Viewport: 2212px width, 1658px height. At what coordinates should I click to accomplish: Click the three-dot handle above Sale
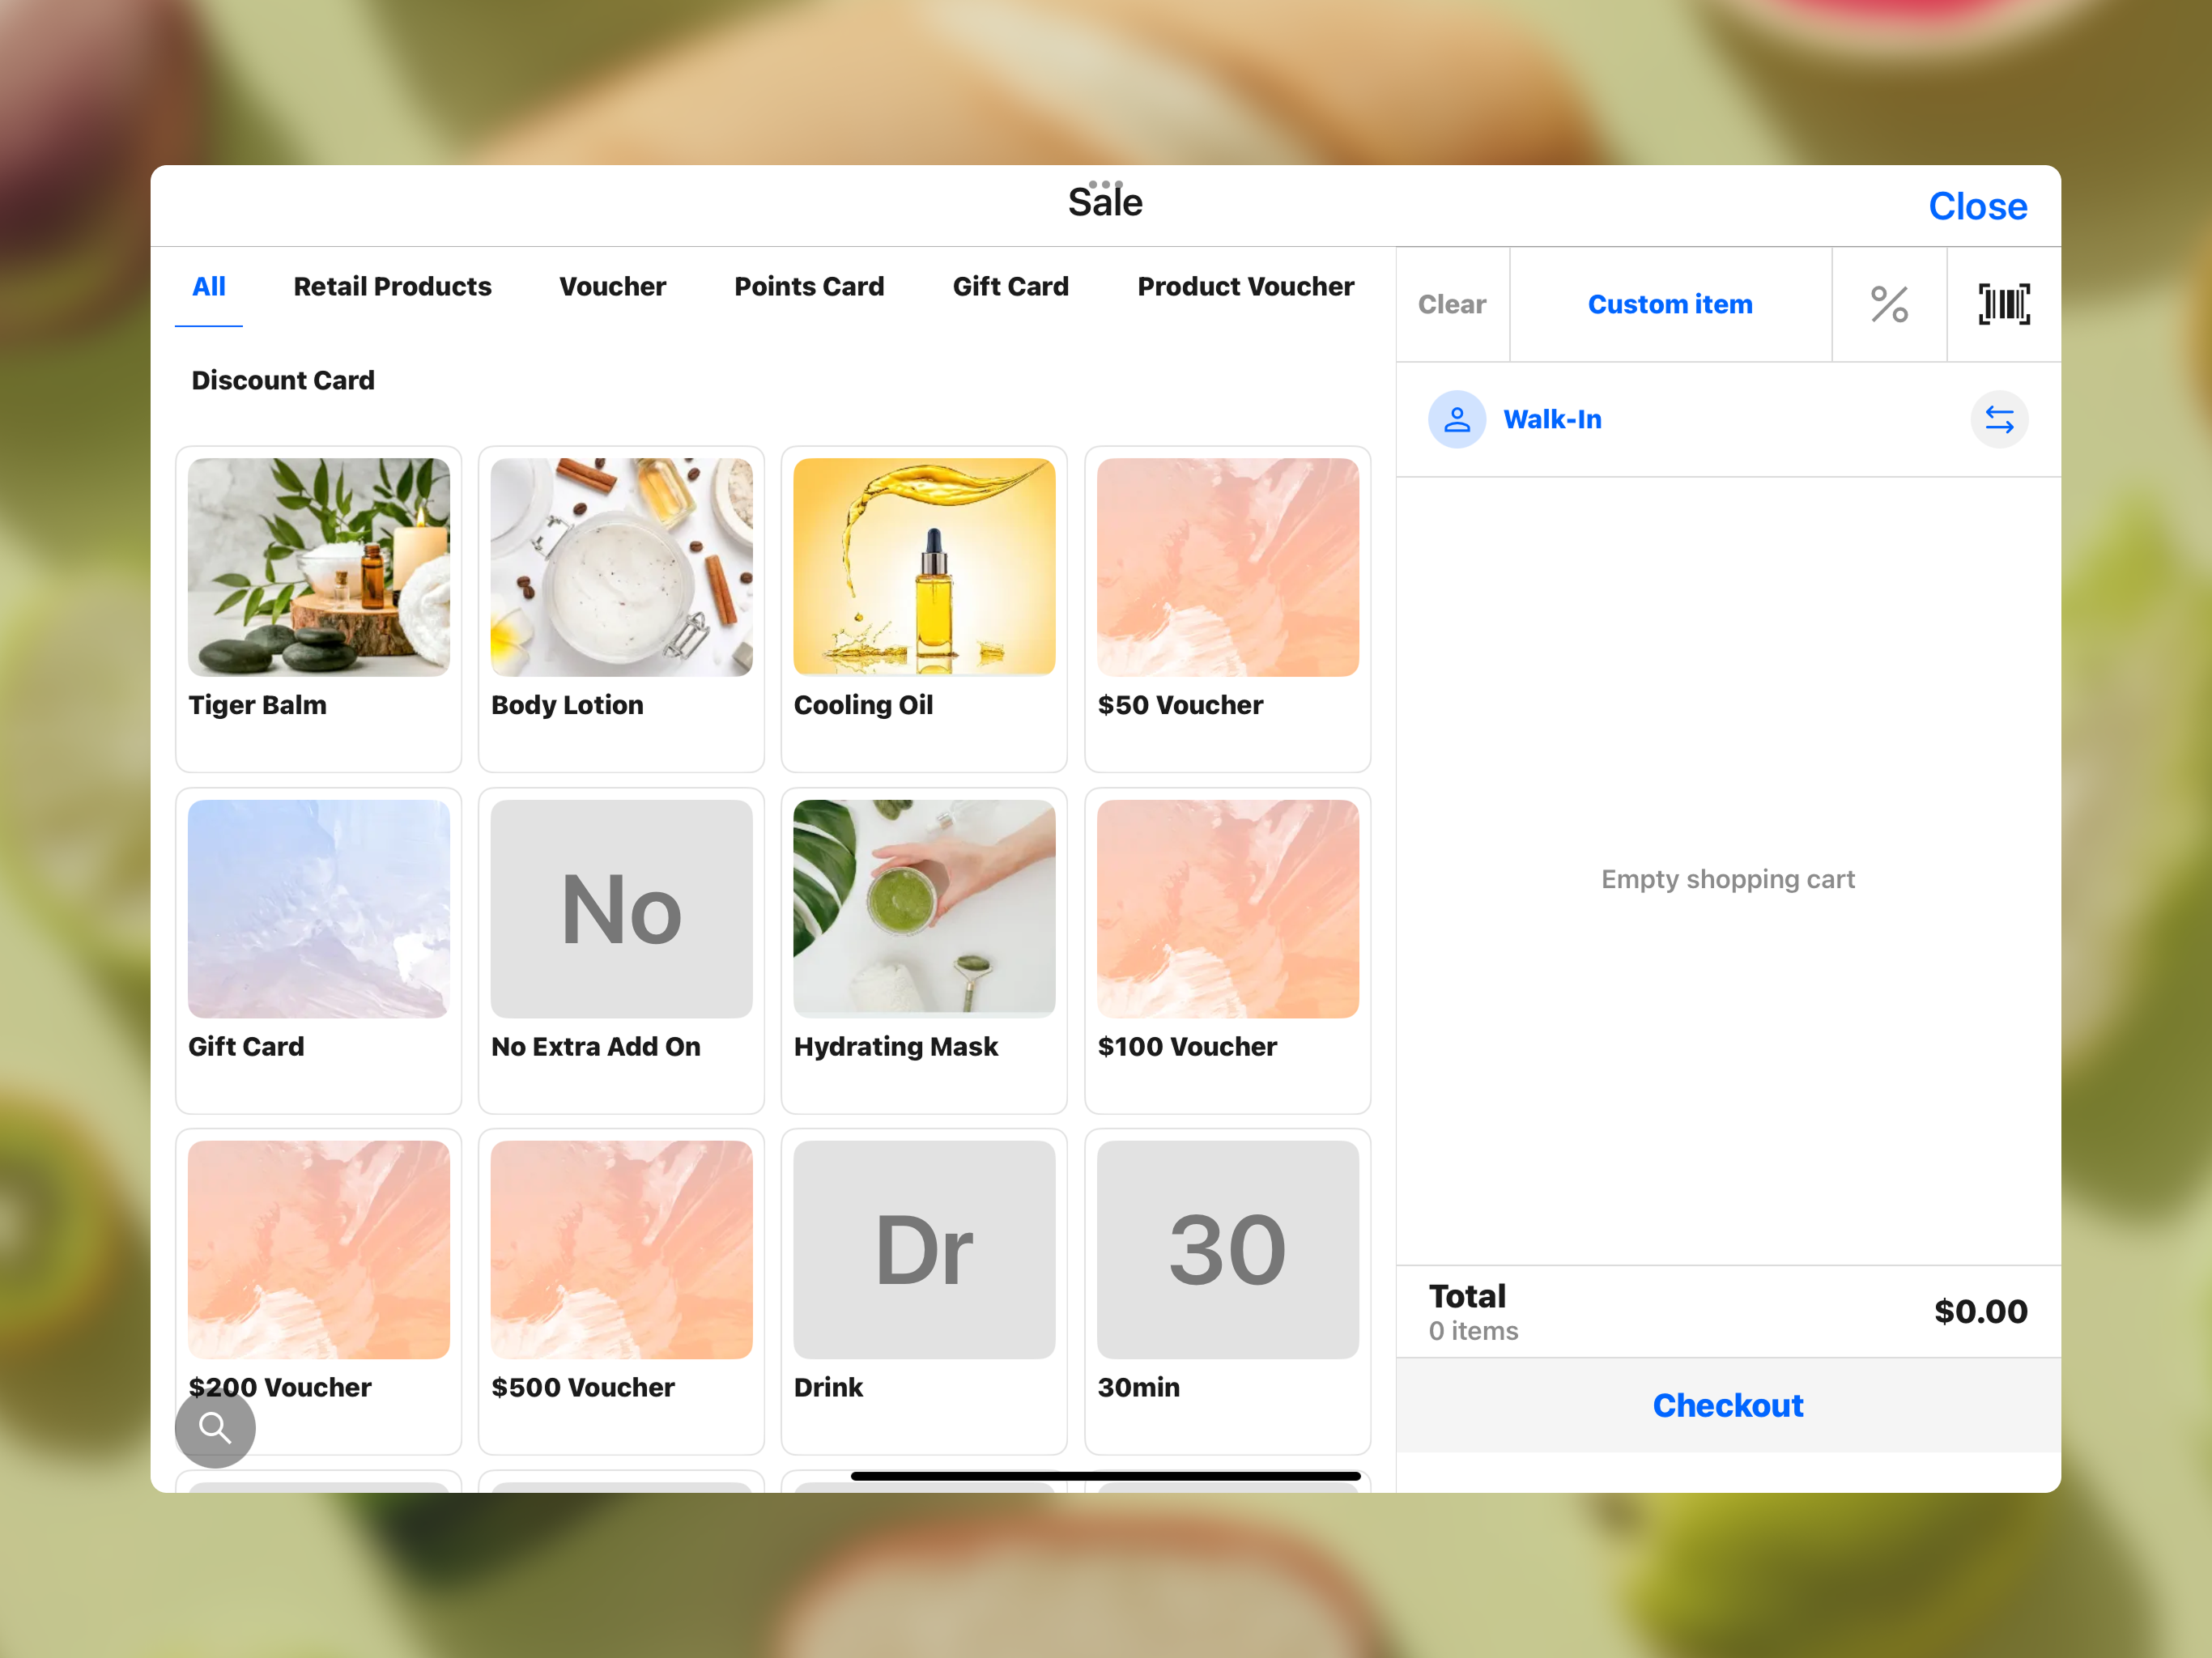1106,184
